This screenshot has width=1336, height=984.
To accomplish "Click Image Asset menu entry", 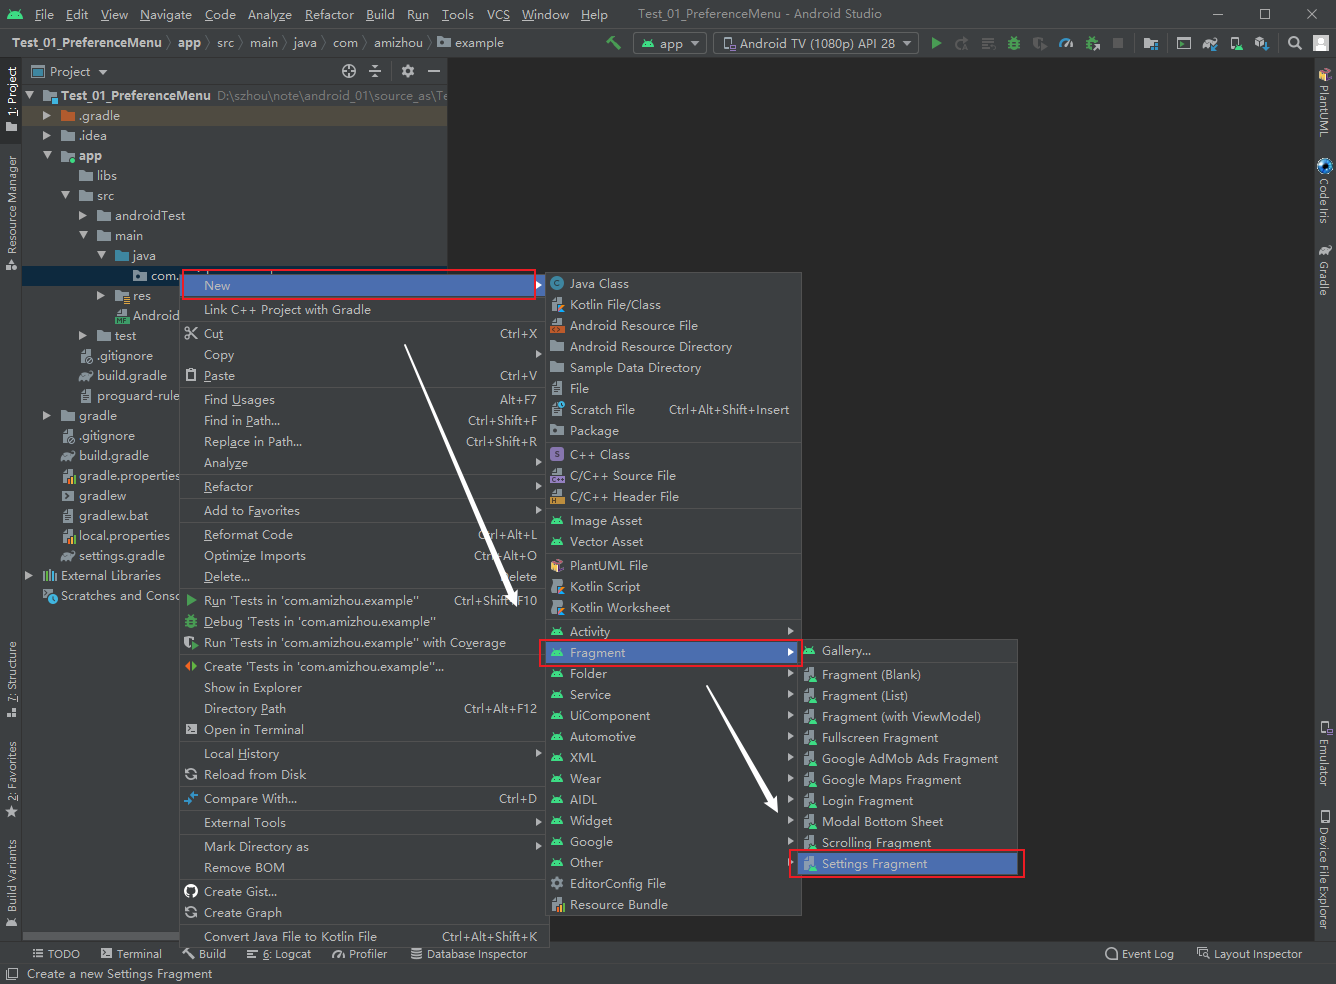I will (674, 521).
